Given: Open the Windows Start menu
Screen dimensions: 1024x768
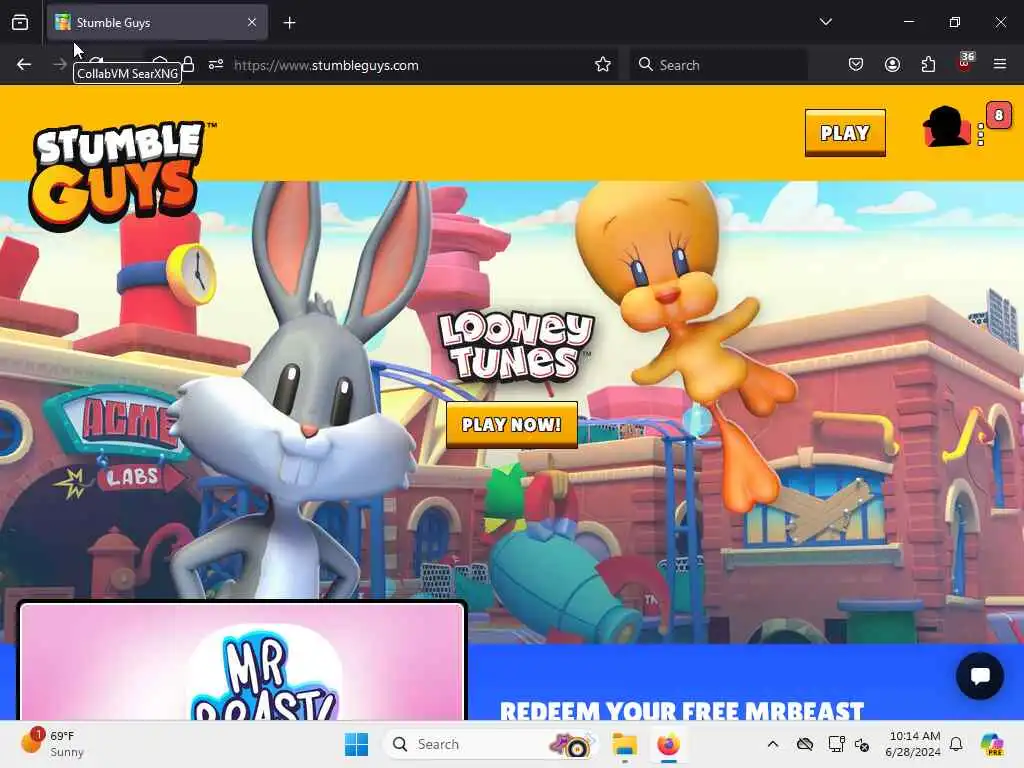Looking at the screenshot, I should 357,744.
